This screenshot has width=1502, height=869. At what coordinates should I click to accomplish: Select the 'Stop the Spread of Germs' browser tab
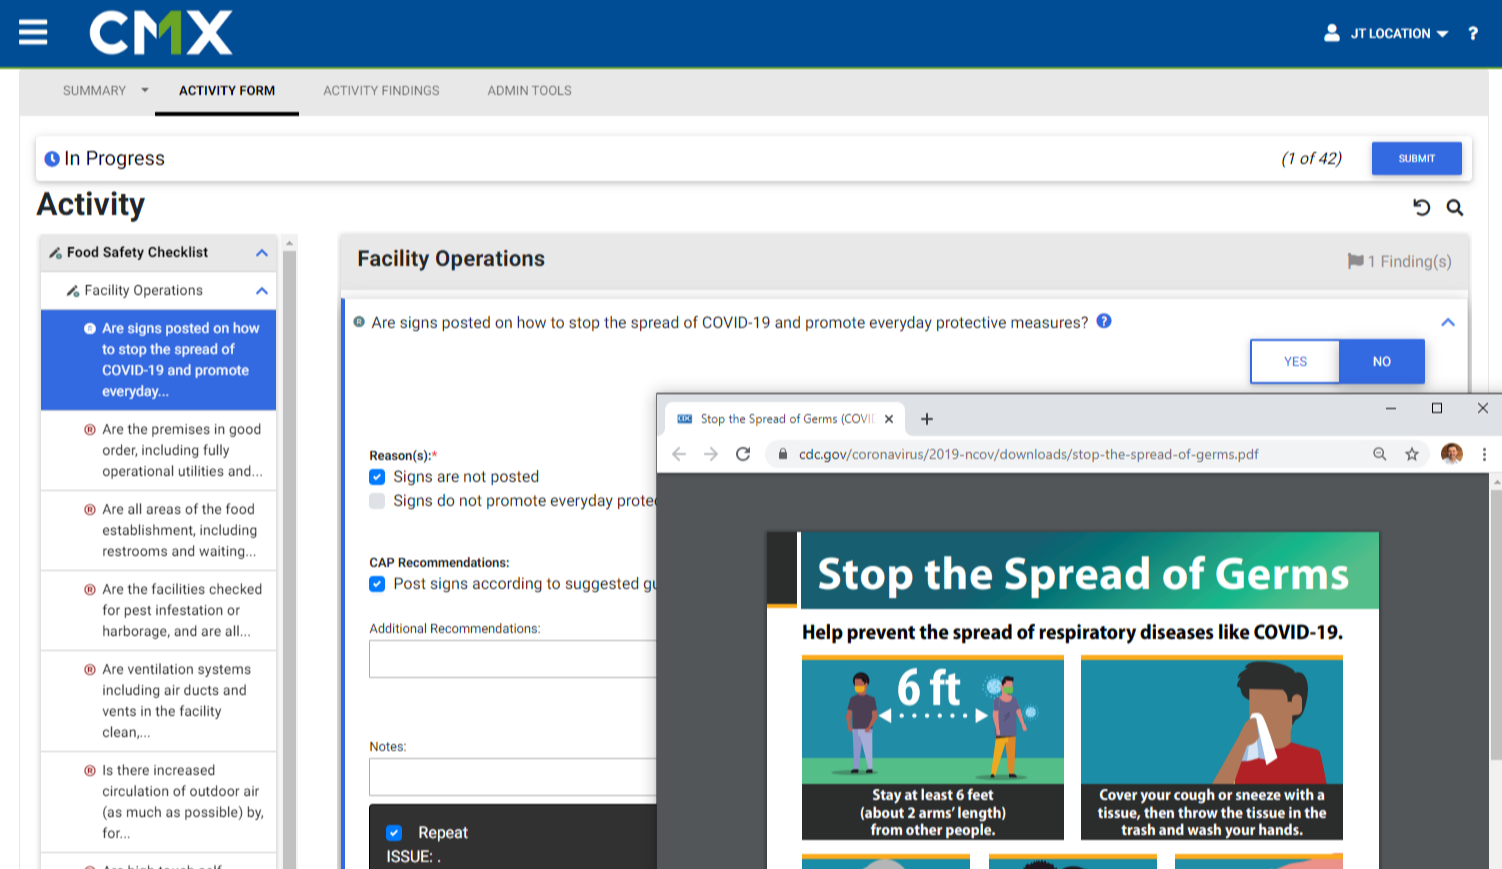point(785,419)
